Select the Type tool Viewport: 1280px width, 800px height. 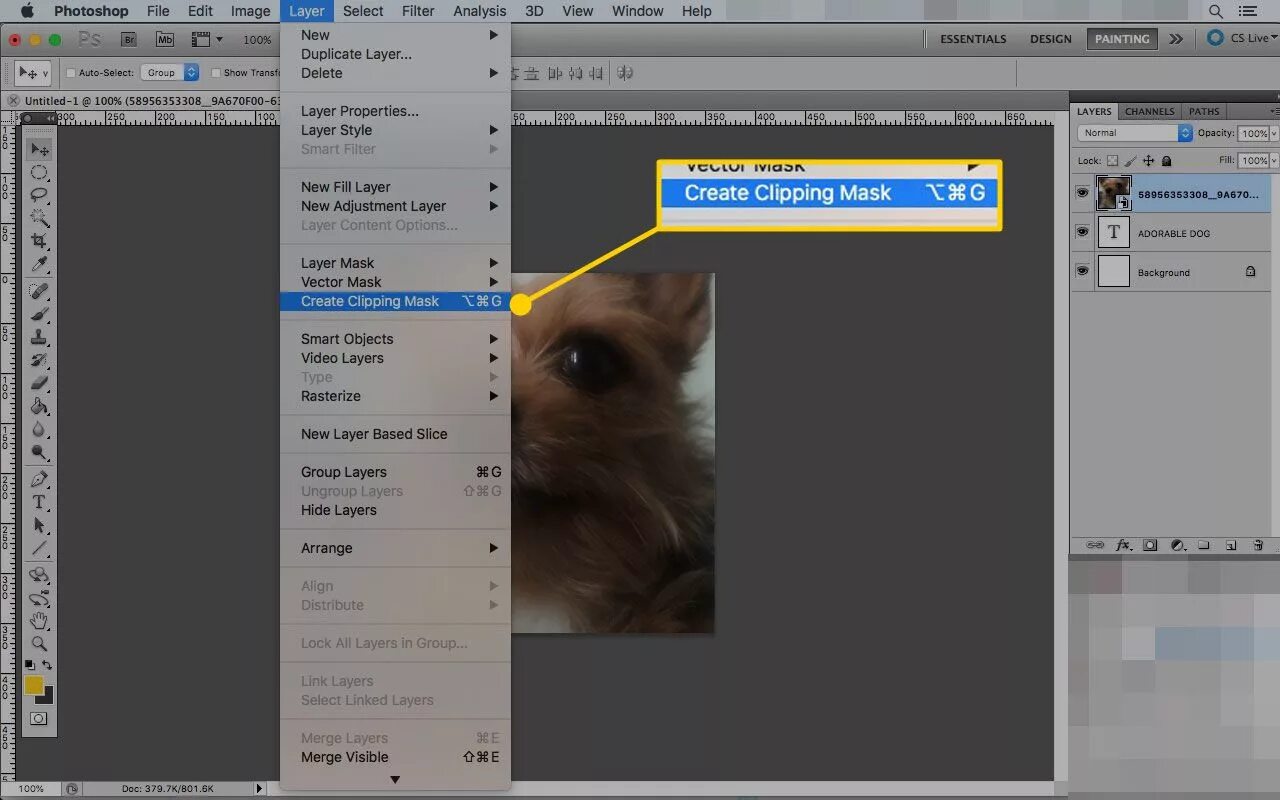click(39, 502)
